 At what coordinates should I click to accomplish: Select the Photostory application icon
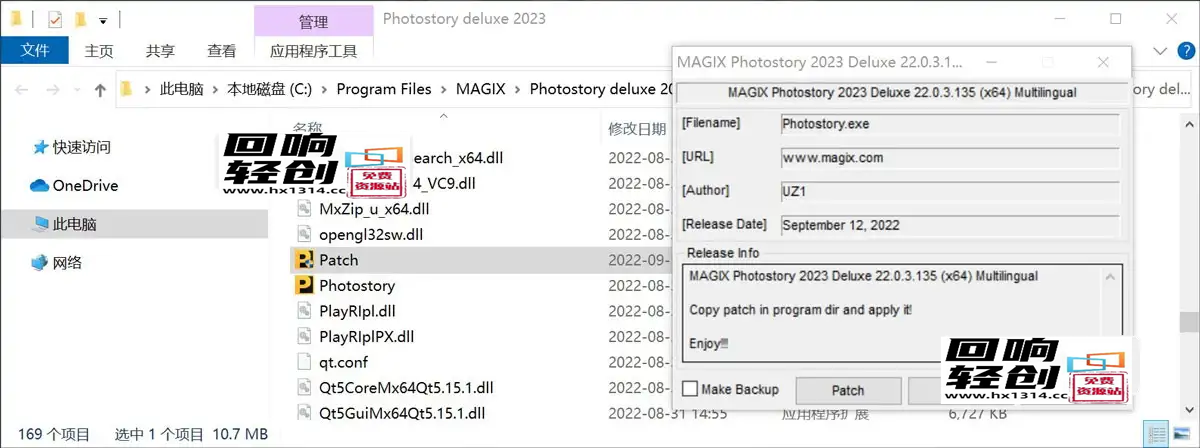[304, 286]
